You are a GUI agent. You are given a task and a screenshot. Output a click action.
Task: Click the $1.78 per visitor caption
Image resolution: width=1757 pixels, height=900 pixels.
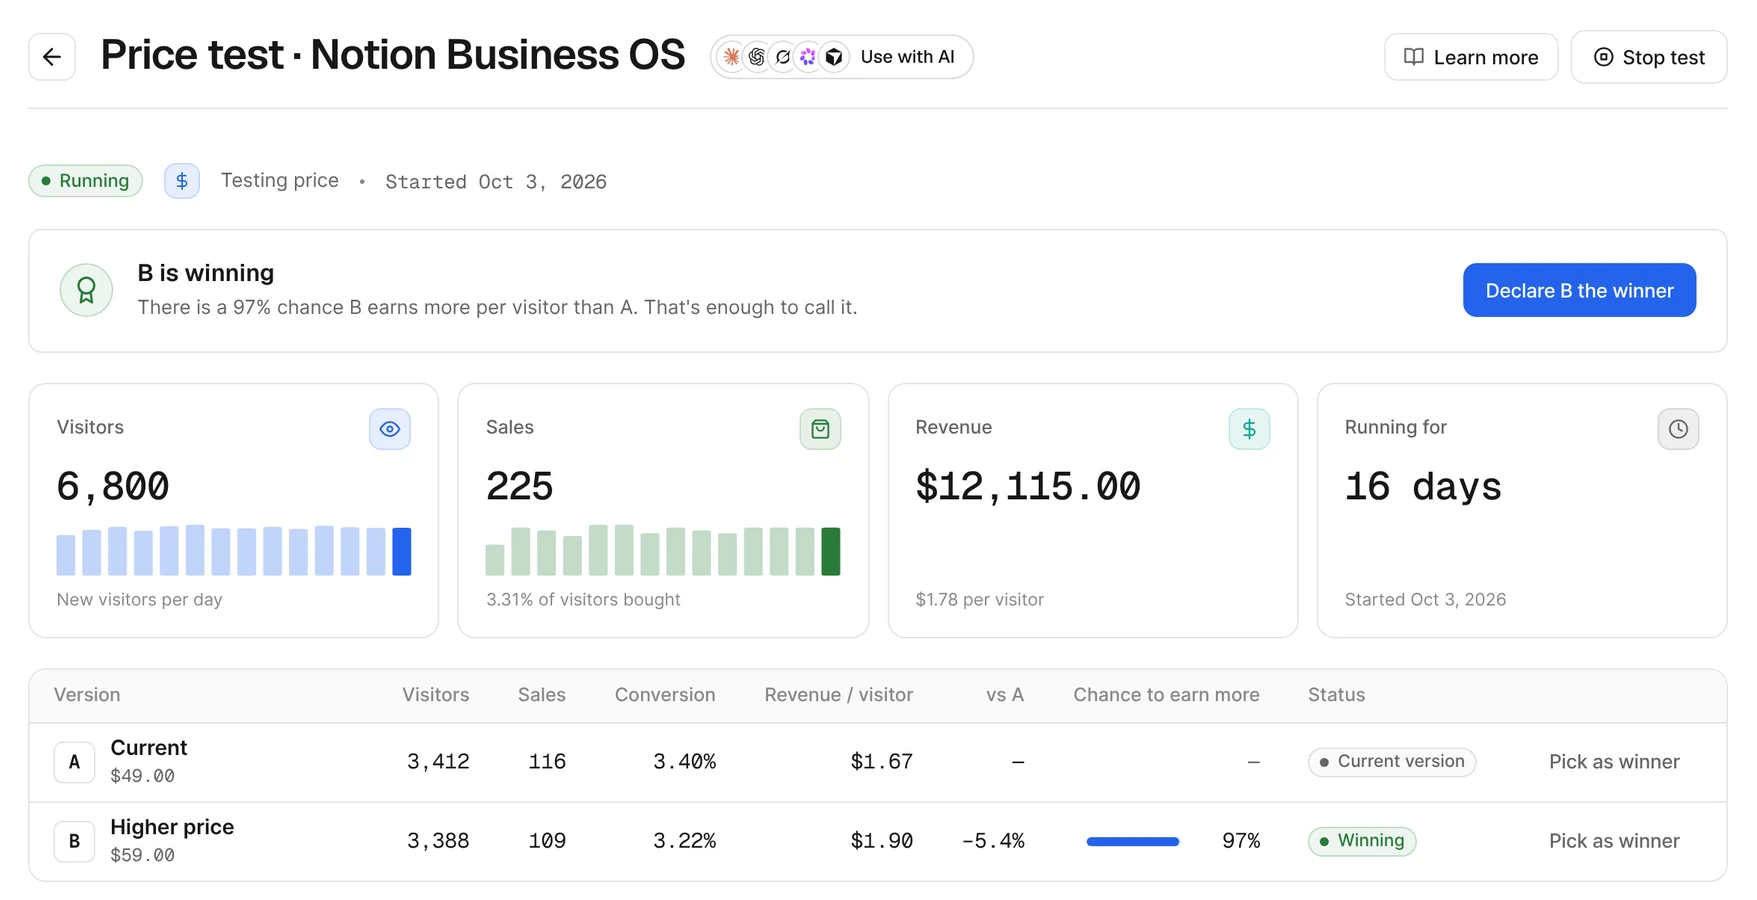979,600
